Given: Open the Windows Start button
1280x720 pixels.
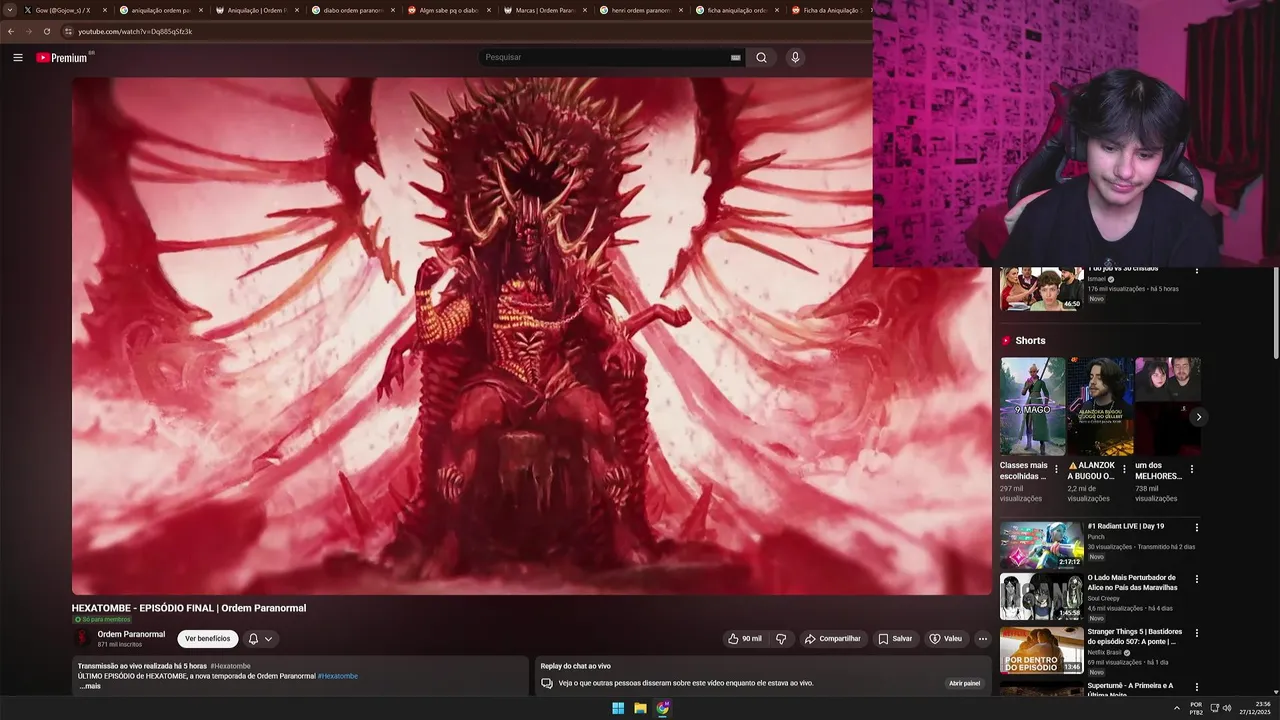Looking at the screenshot, I should click(618, 708).
